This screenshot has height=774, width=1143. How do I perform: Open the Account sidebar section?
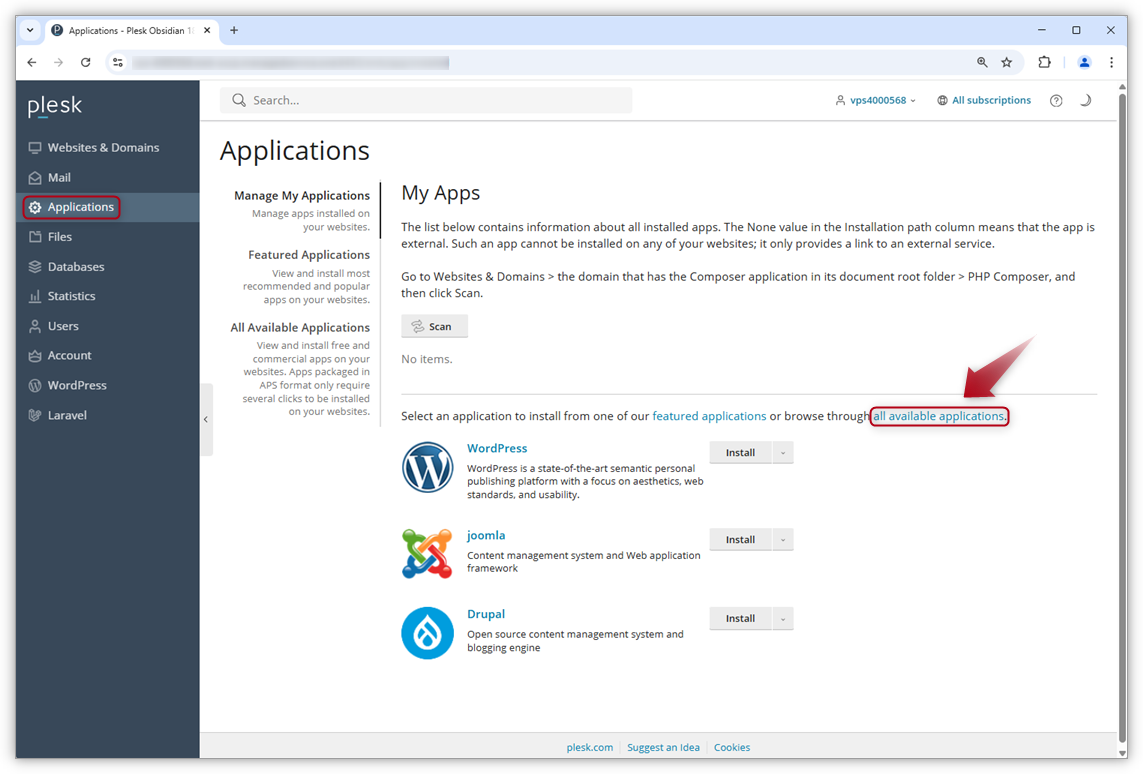68,355
